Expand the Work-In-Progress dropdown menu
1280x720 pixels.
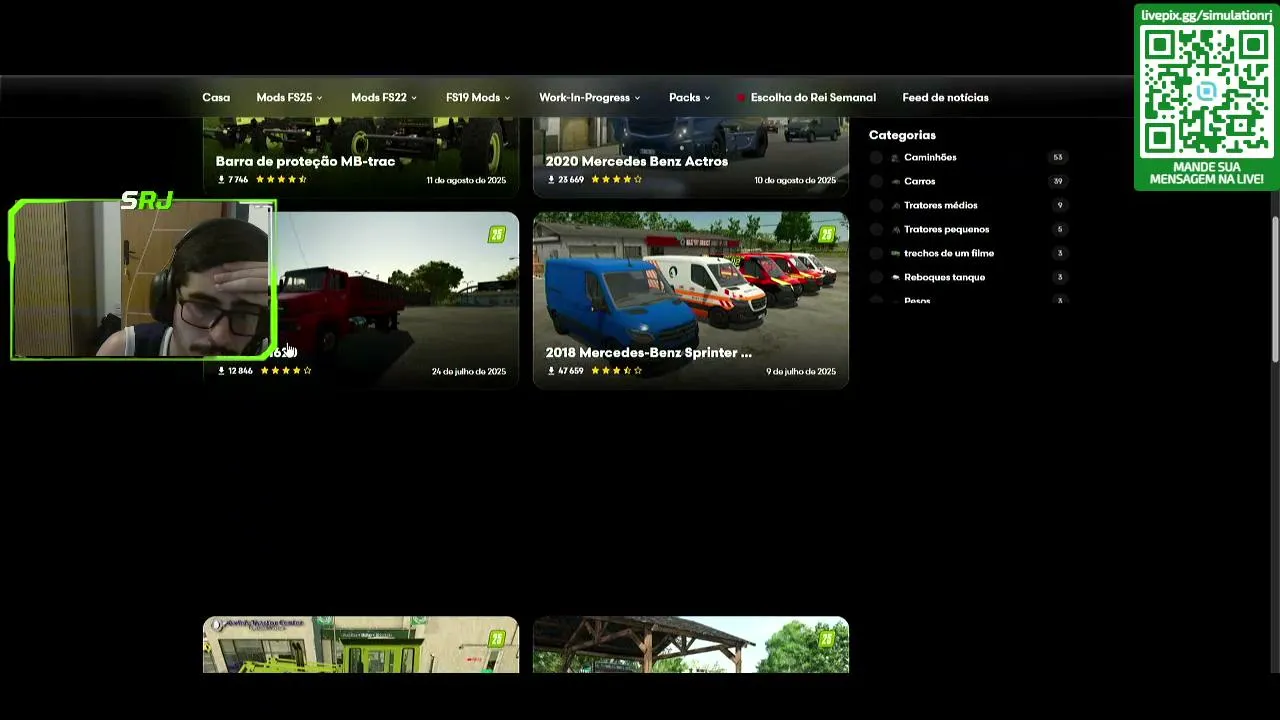pos(590,98)
